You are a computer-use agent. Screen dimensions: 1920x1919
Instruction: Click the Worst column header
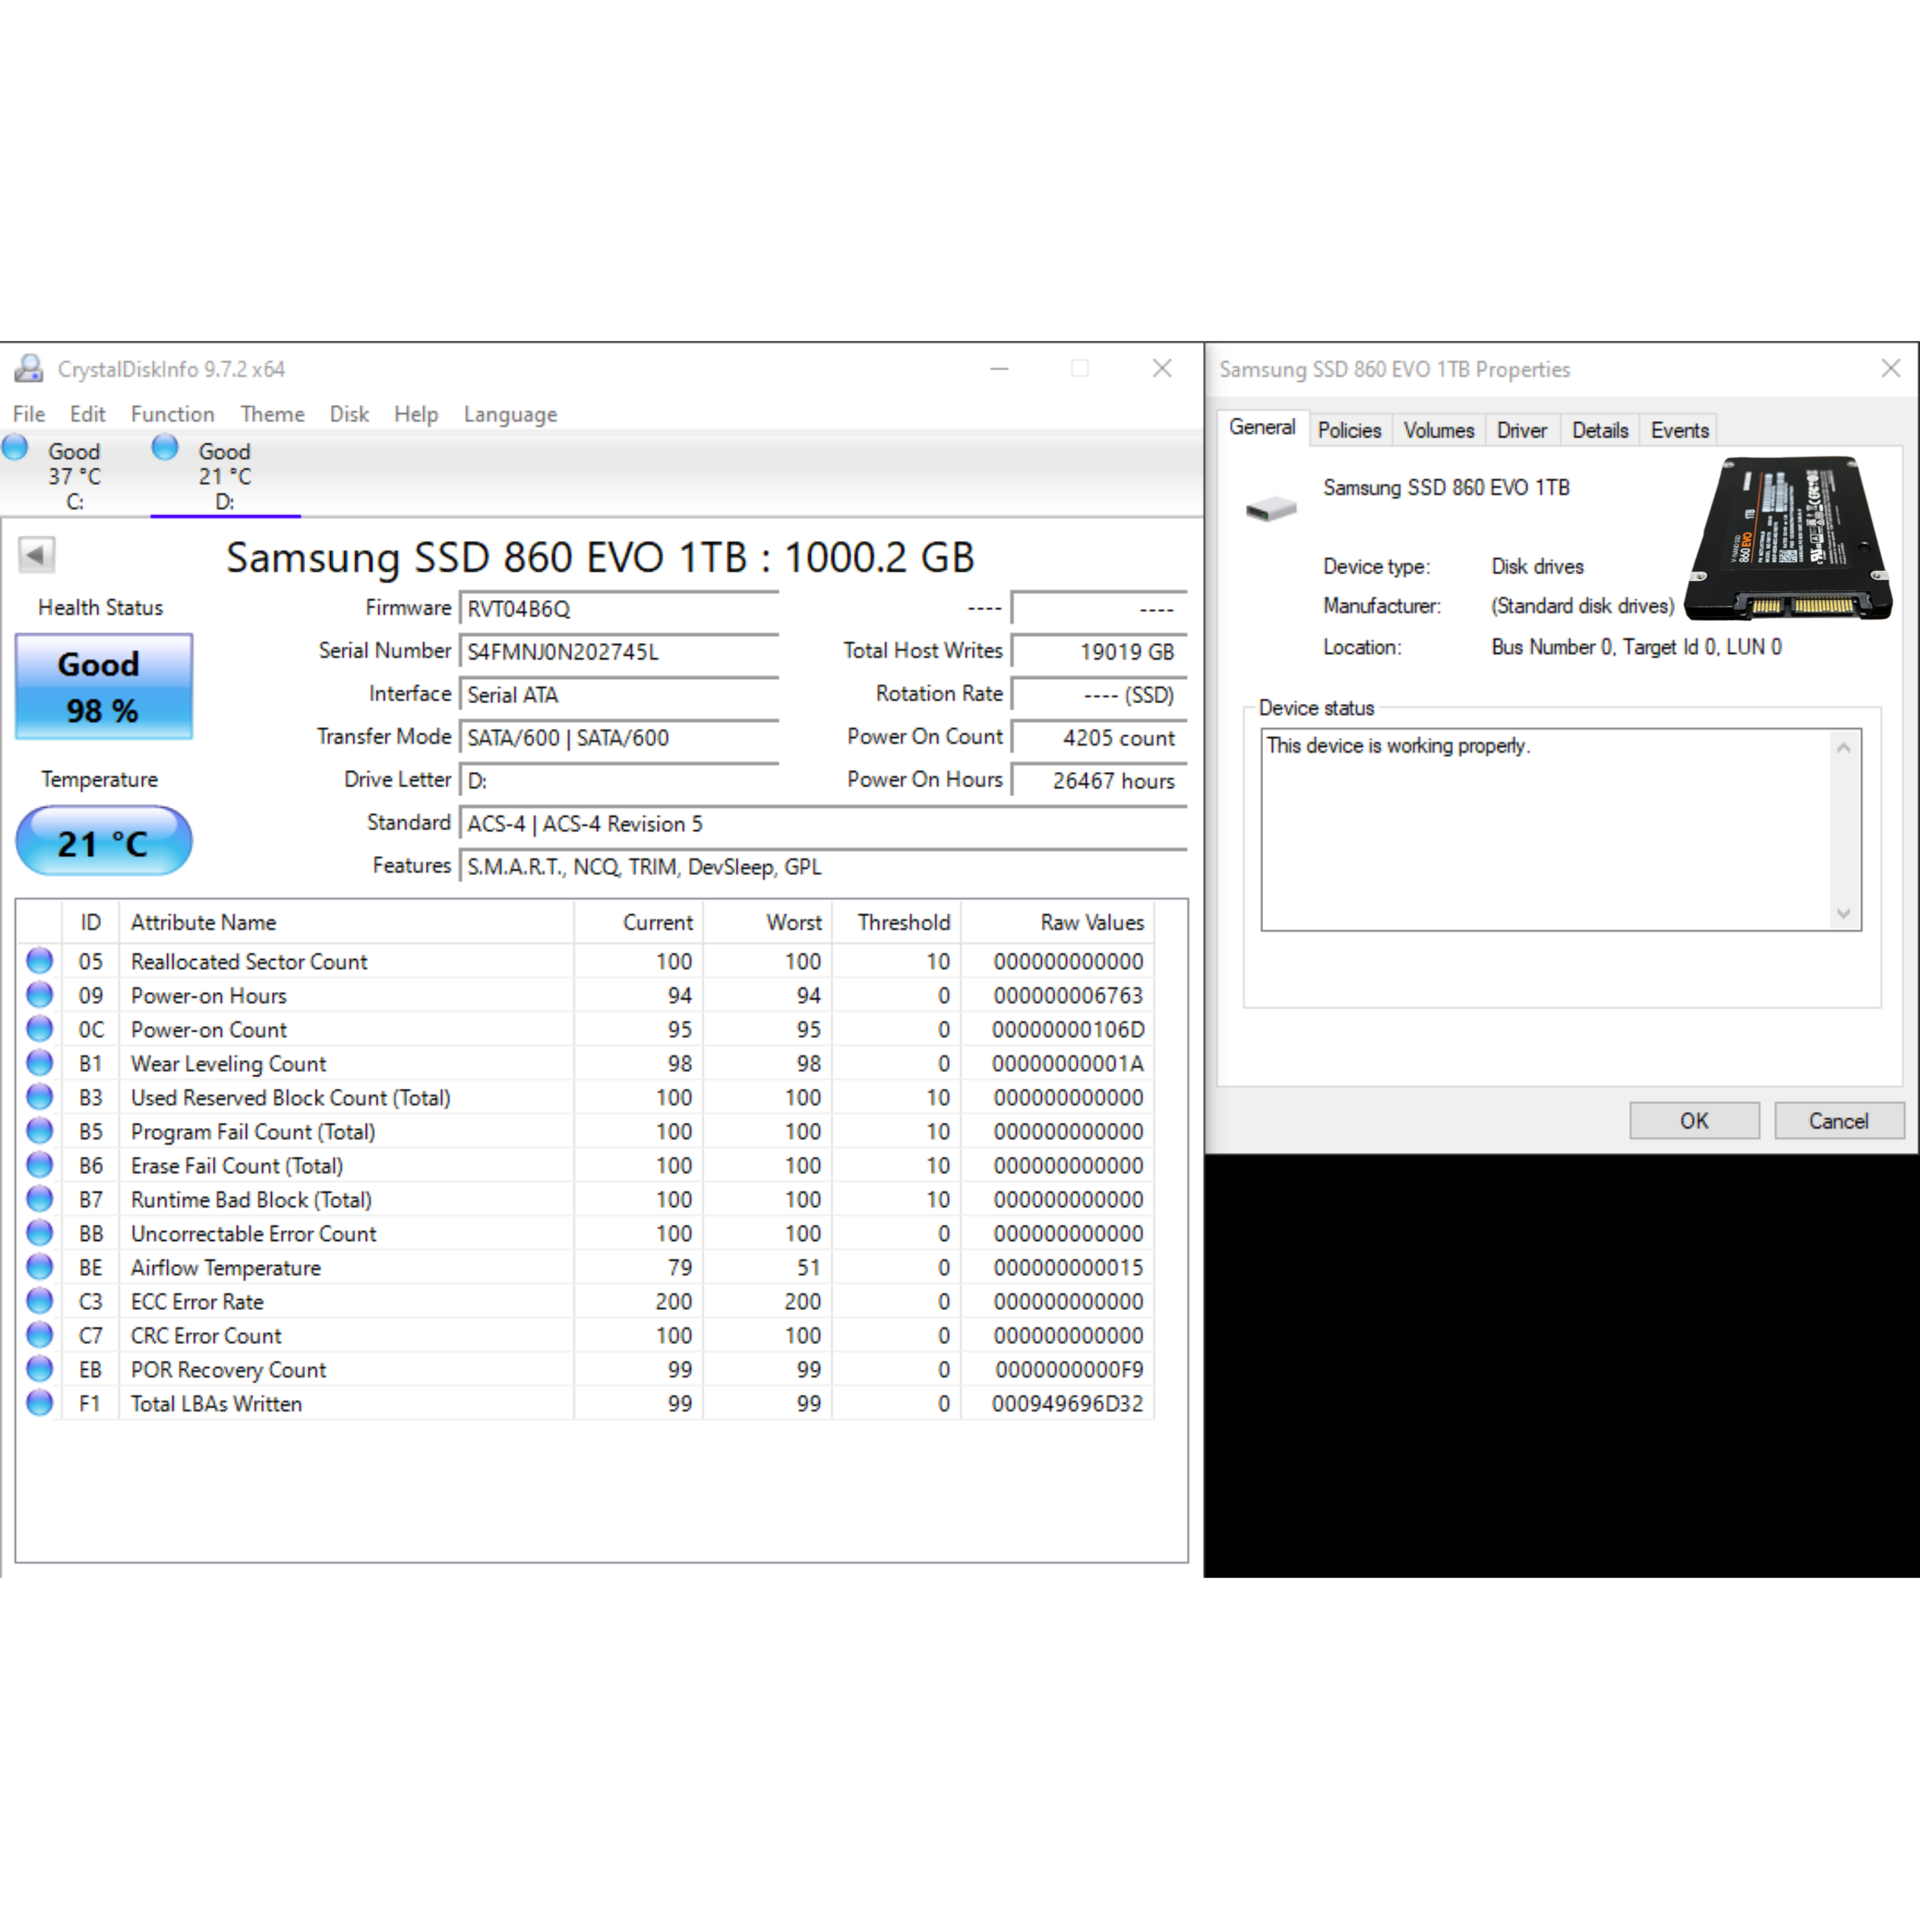point(768,922)
